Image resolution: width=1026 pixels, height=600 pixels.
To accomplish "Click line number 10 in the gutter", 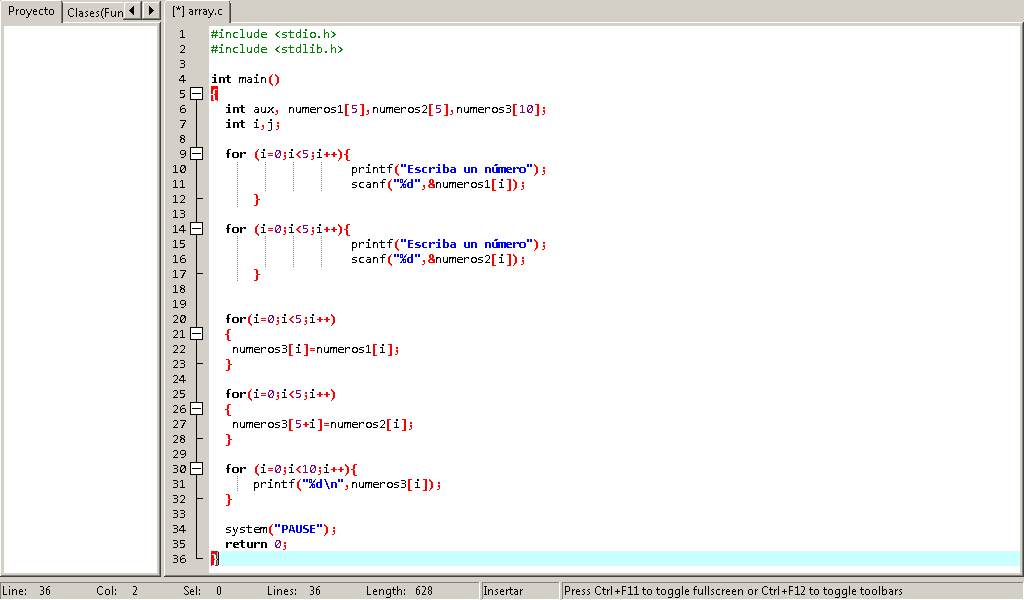I will (x=179, y=168).
